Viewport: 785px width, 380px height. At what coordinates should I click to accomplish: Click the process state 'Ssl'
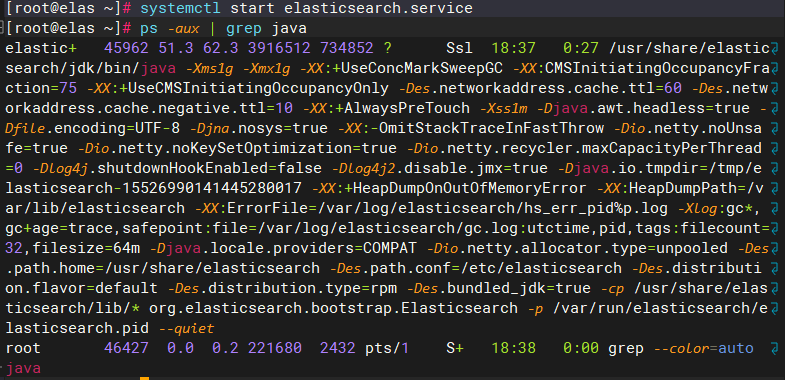(459, 48)
